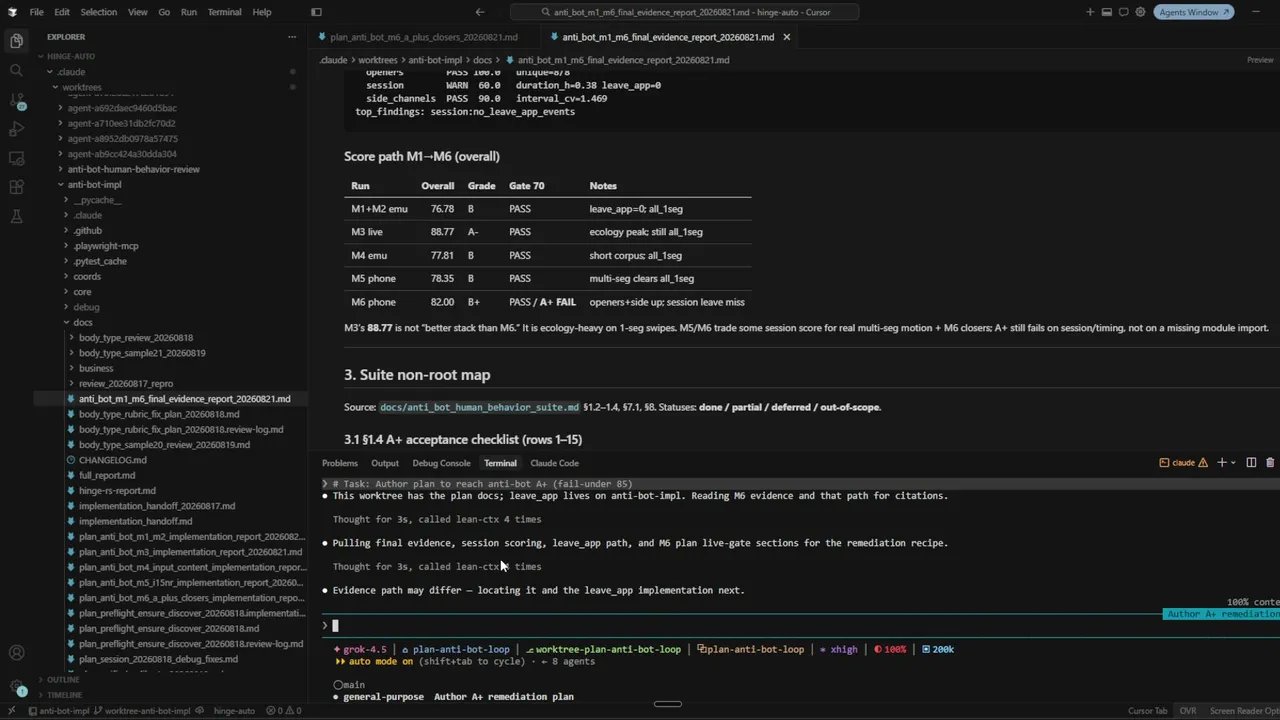Close the anti_bot_m1_m6_final_evidence_report tab
The height and width of the screenshot is (720, 1280).
pyautogui.click(x=786, y=37)
